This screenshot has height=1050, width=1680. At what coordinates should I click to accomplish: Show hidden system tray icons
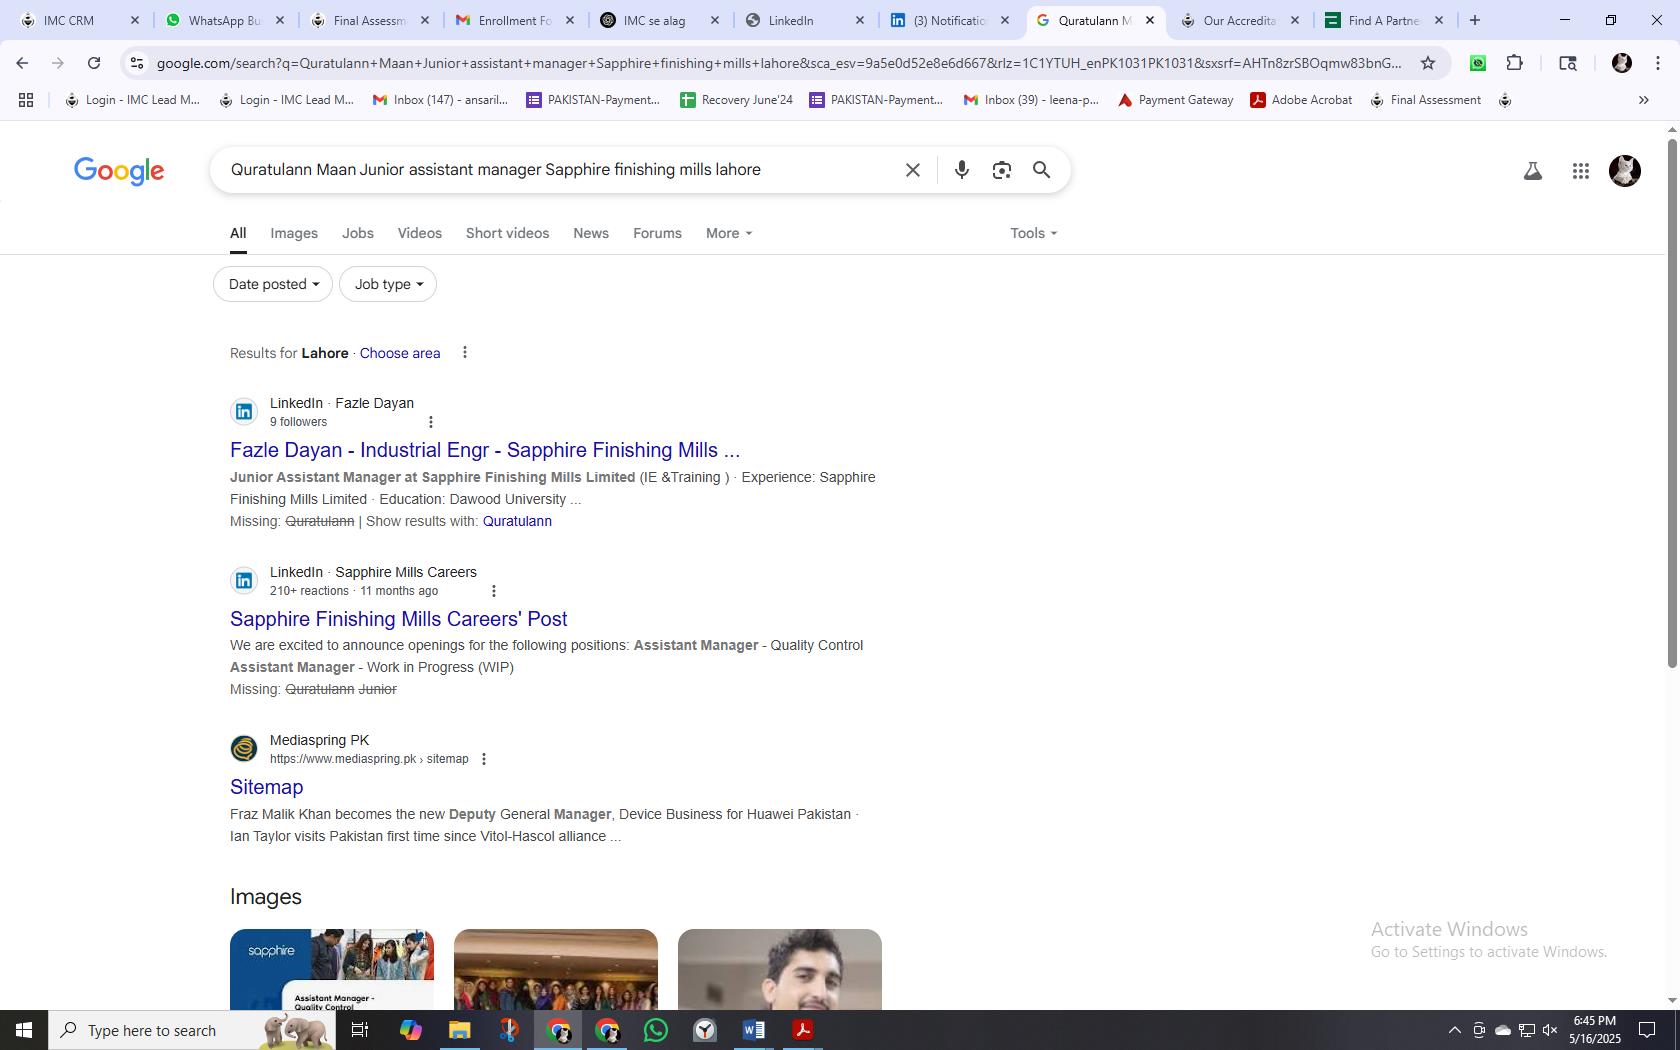(1454, 1030)
